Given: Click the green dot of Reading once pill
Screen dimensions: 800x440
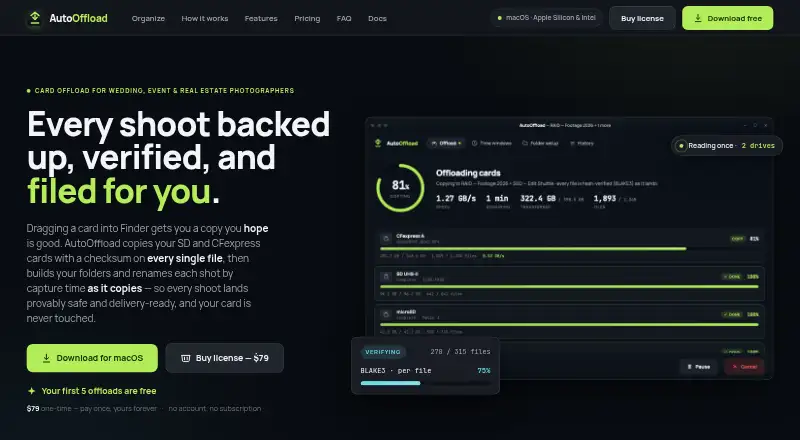Looking at the screenshot, I should pos(681,146).
